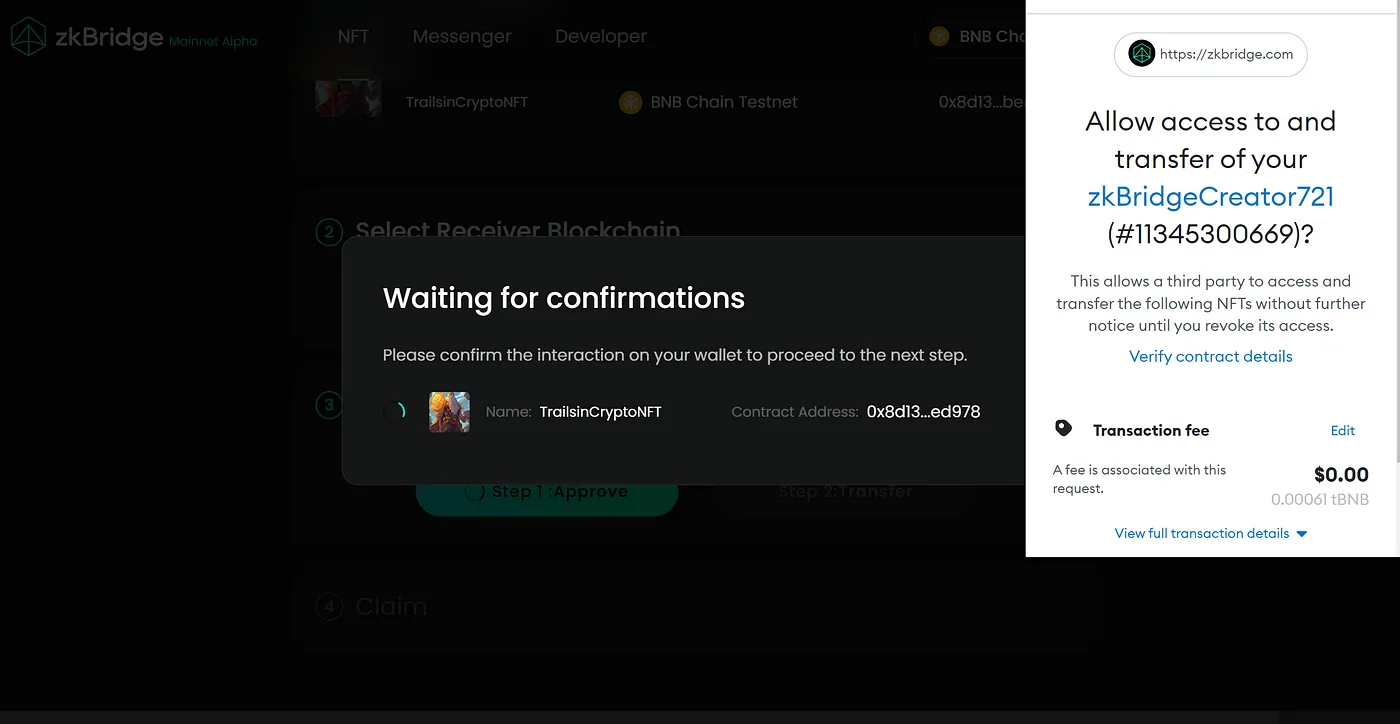1400x724 pixels.
Task: Open the NFT menu item
Action: (353, 37)
